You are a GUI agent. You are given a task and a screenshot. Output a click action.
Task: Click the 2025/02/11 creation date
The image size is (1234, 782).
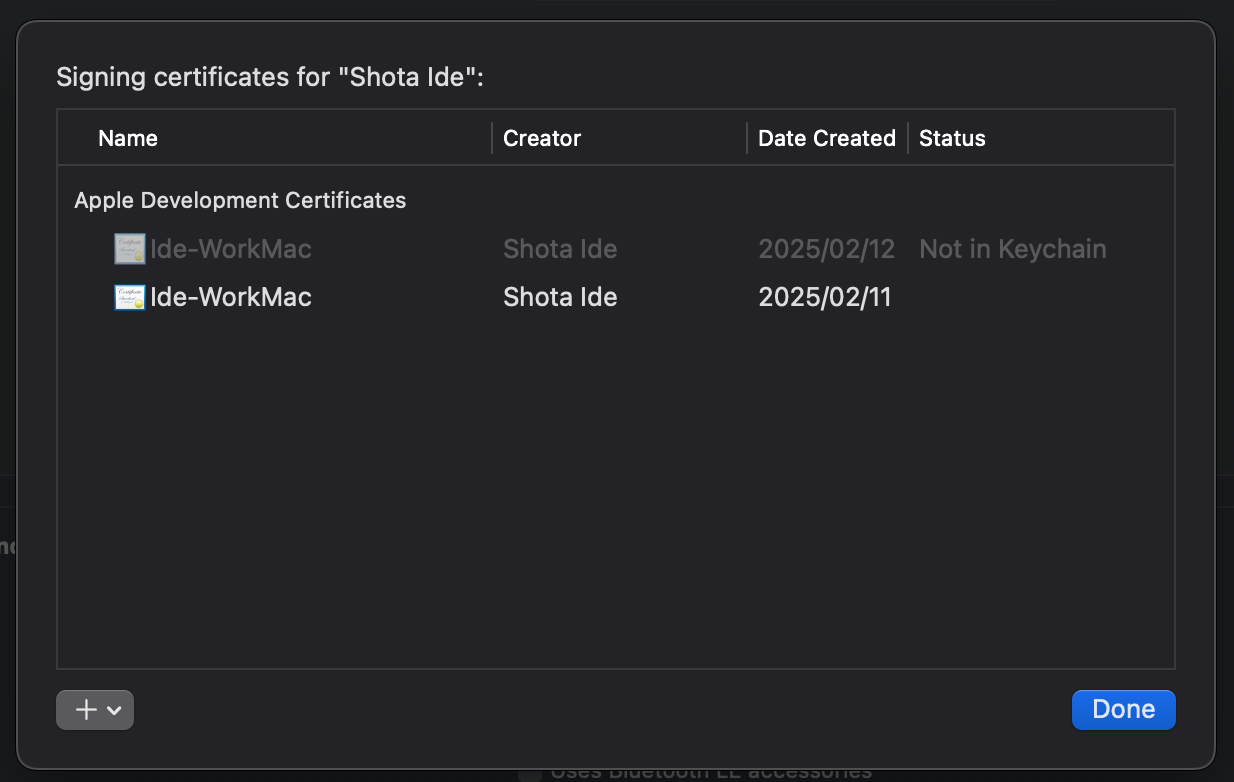(825, 297)
